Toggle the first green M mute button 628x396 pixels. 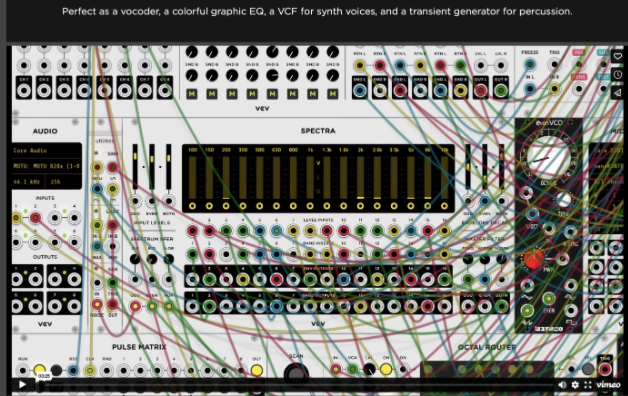[x=192, y=94]
